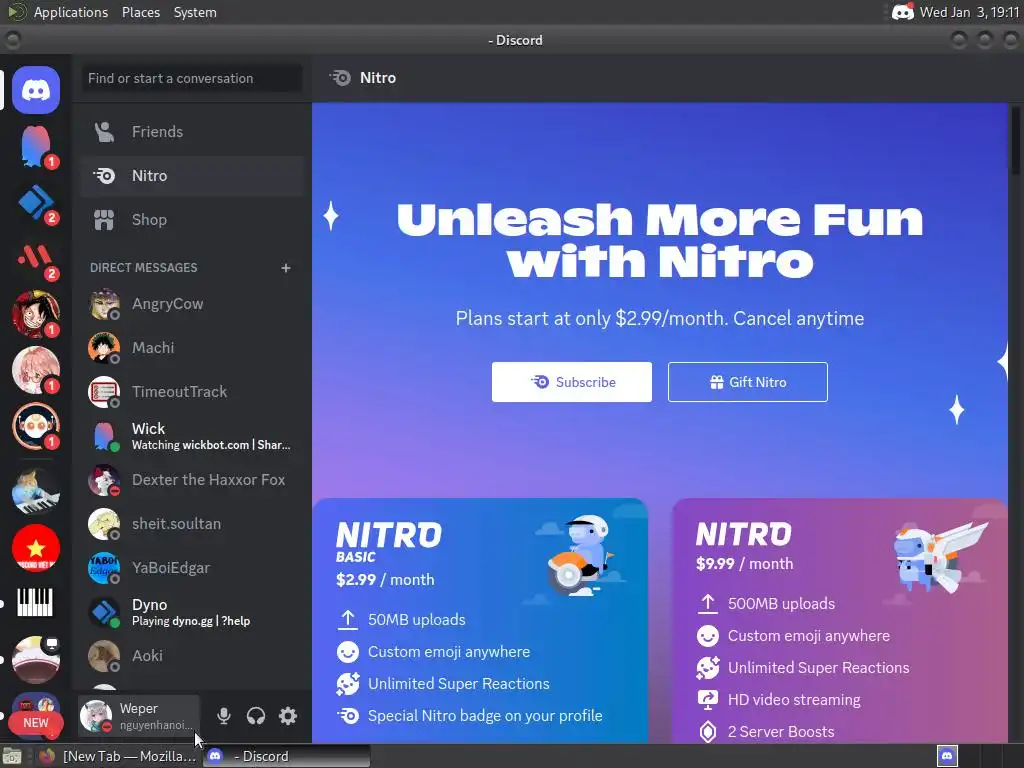Image resolution: width=1024 pixels, height=768 pixels.
Task: Click the 2 Server Boosts icon
Action: (708, 732)
